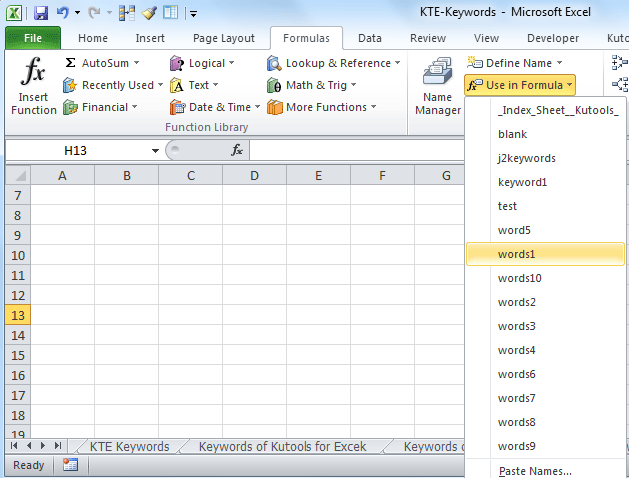Go to next sheet tab arrow
The image size is (630, 481).
coord(43,446)
